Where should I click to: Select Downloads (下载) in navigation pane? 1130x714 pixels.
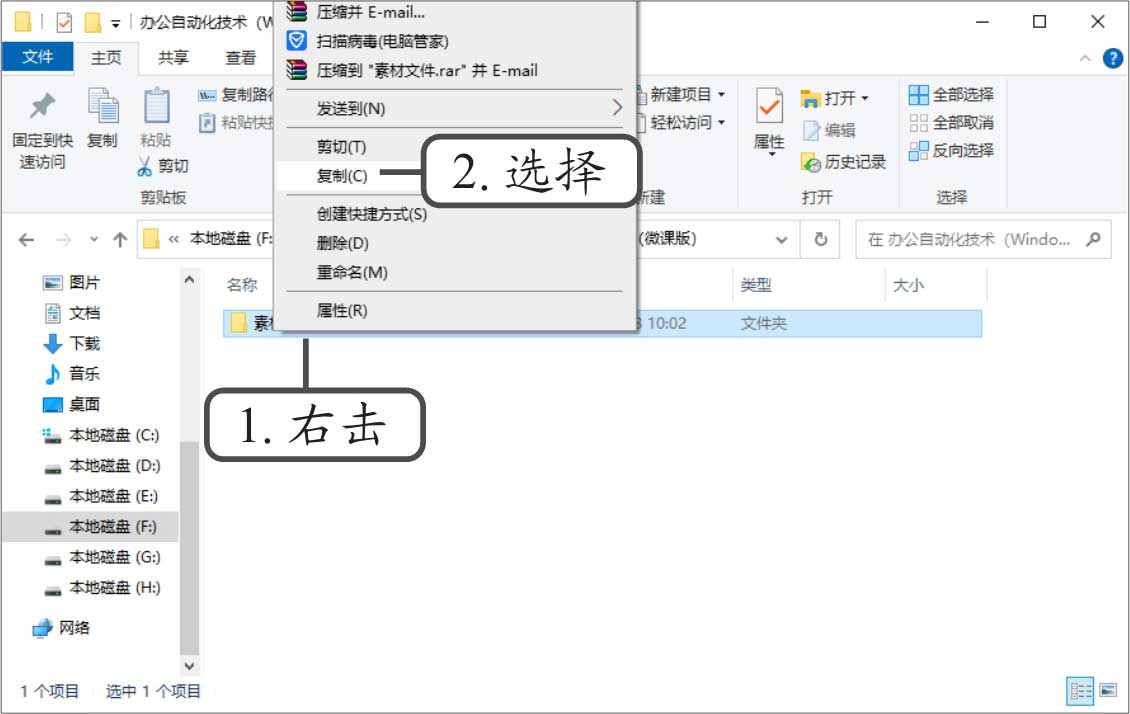(x=72, y=344)
